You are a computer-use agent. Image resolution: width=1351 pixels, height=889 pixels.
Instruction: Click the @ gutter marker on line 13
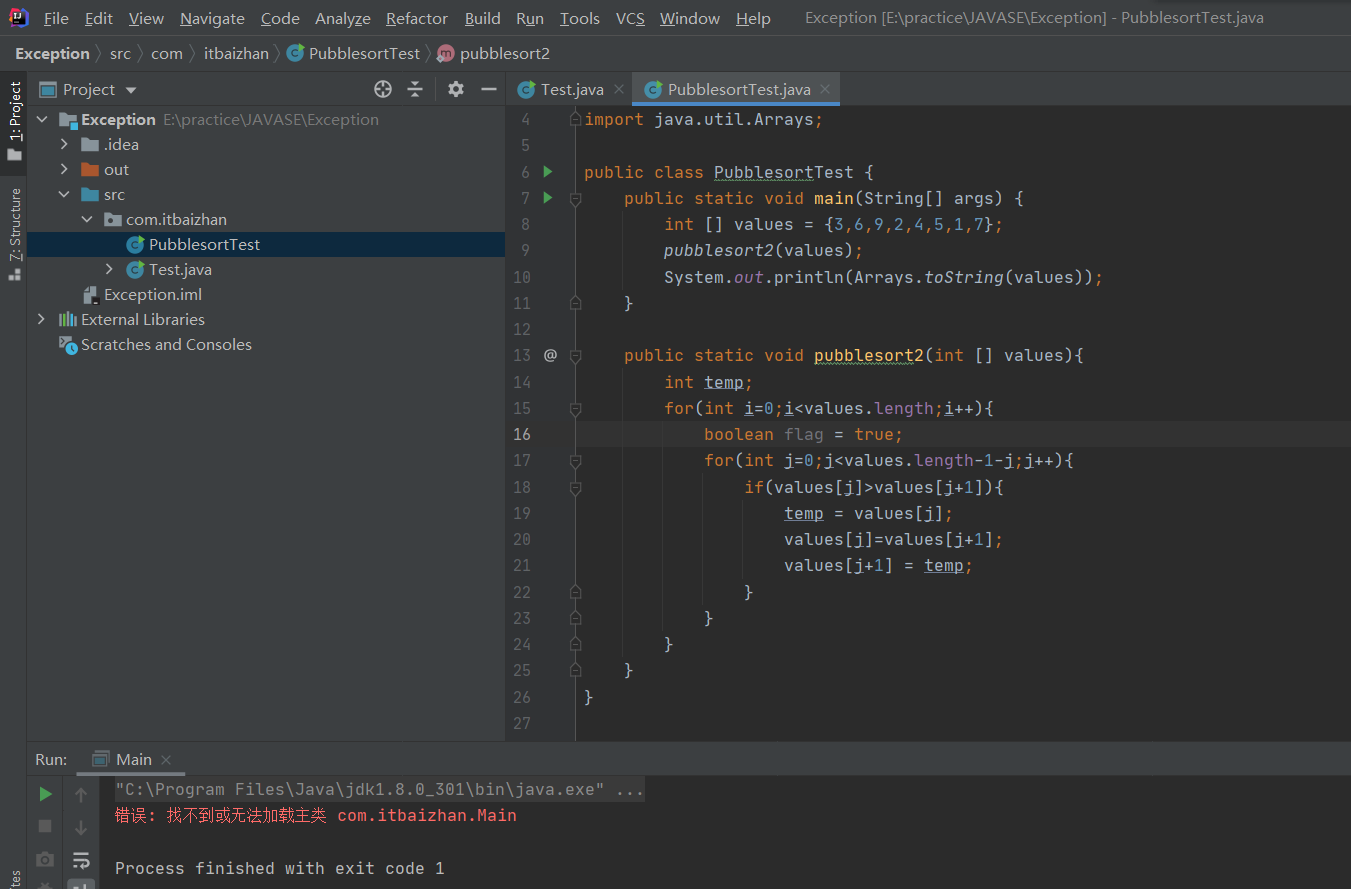[x=550, y=355]
